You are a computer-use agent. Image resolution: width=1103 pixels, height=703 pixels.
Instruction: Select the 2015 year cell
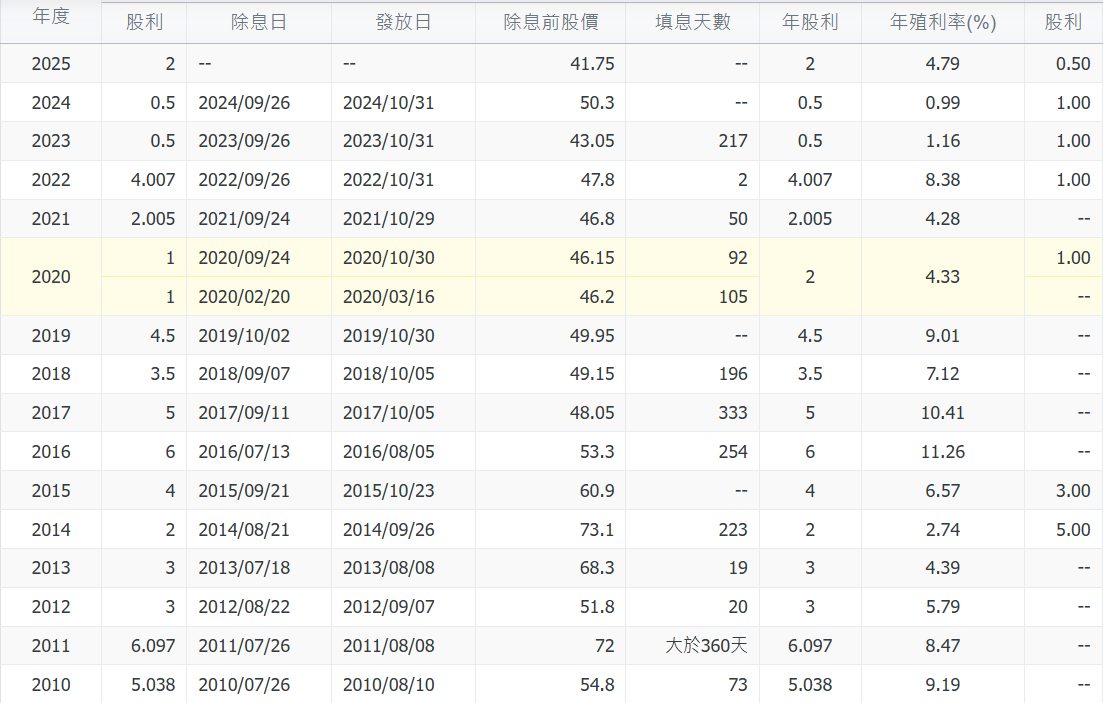pos(51,491)
